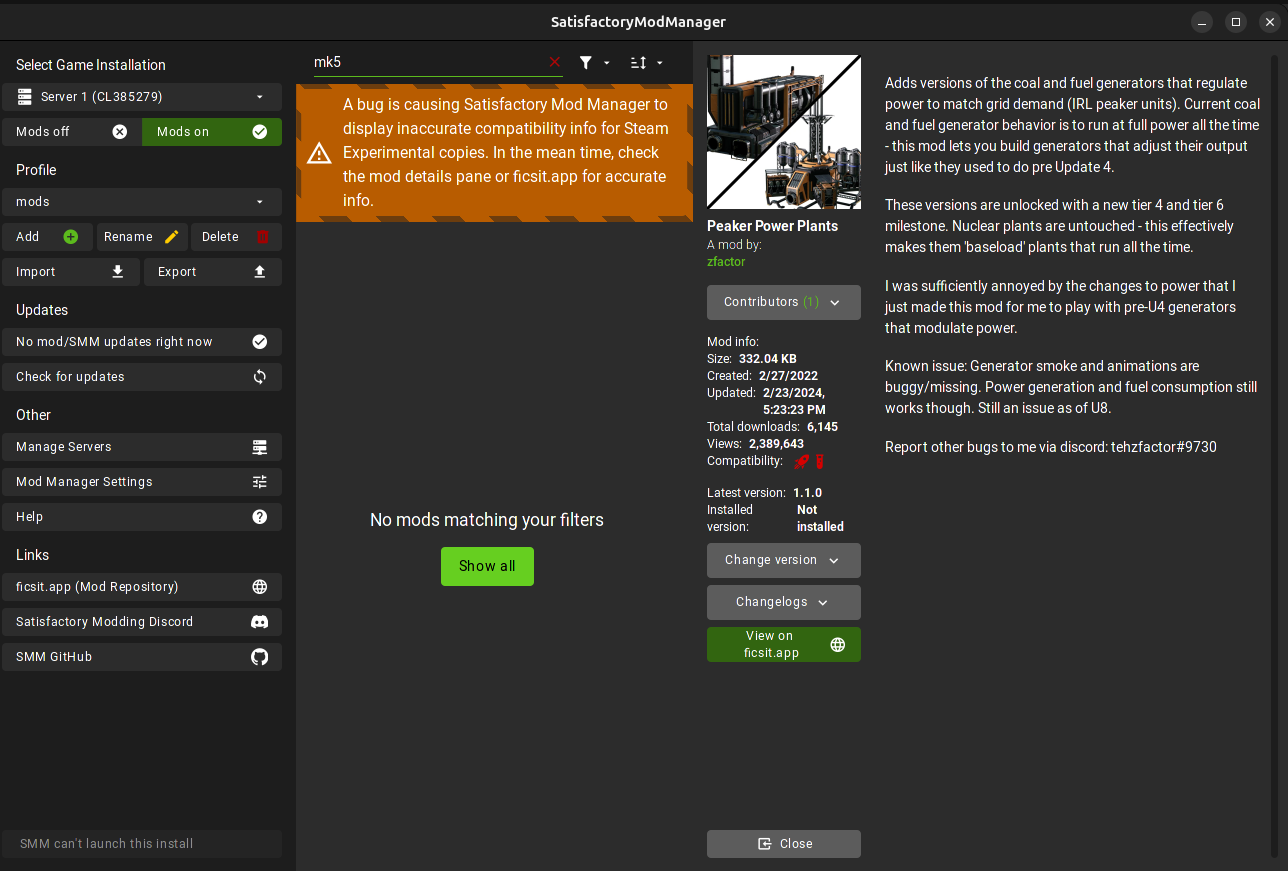Screen dimensions: 1288x871
Task: Click the Latest version value 1.1.0
Action: 808,493
